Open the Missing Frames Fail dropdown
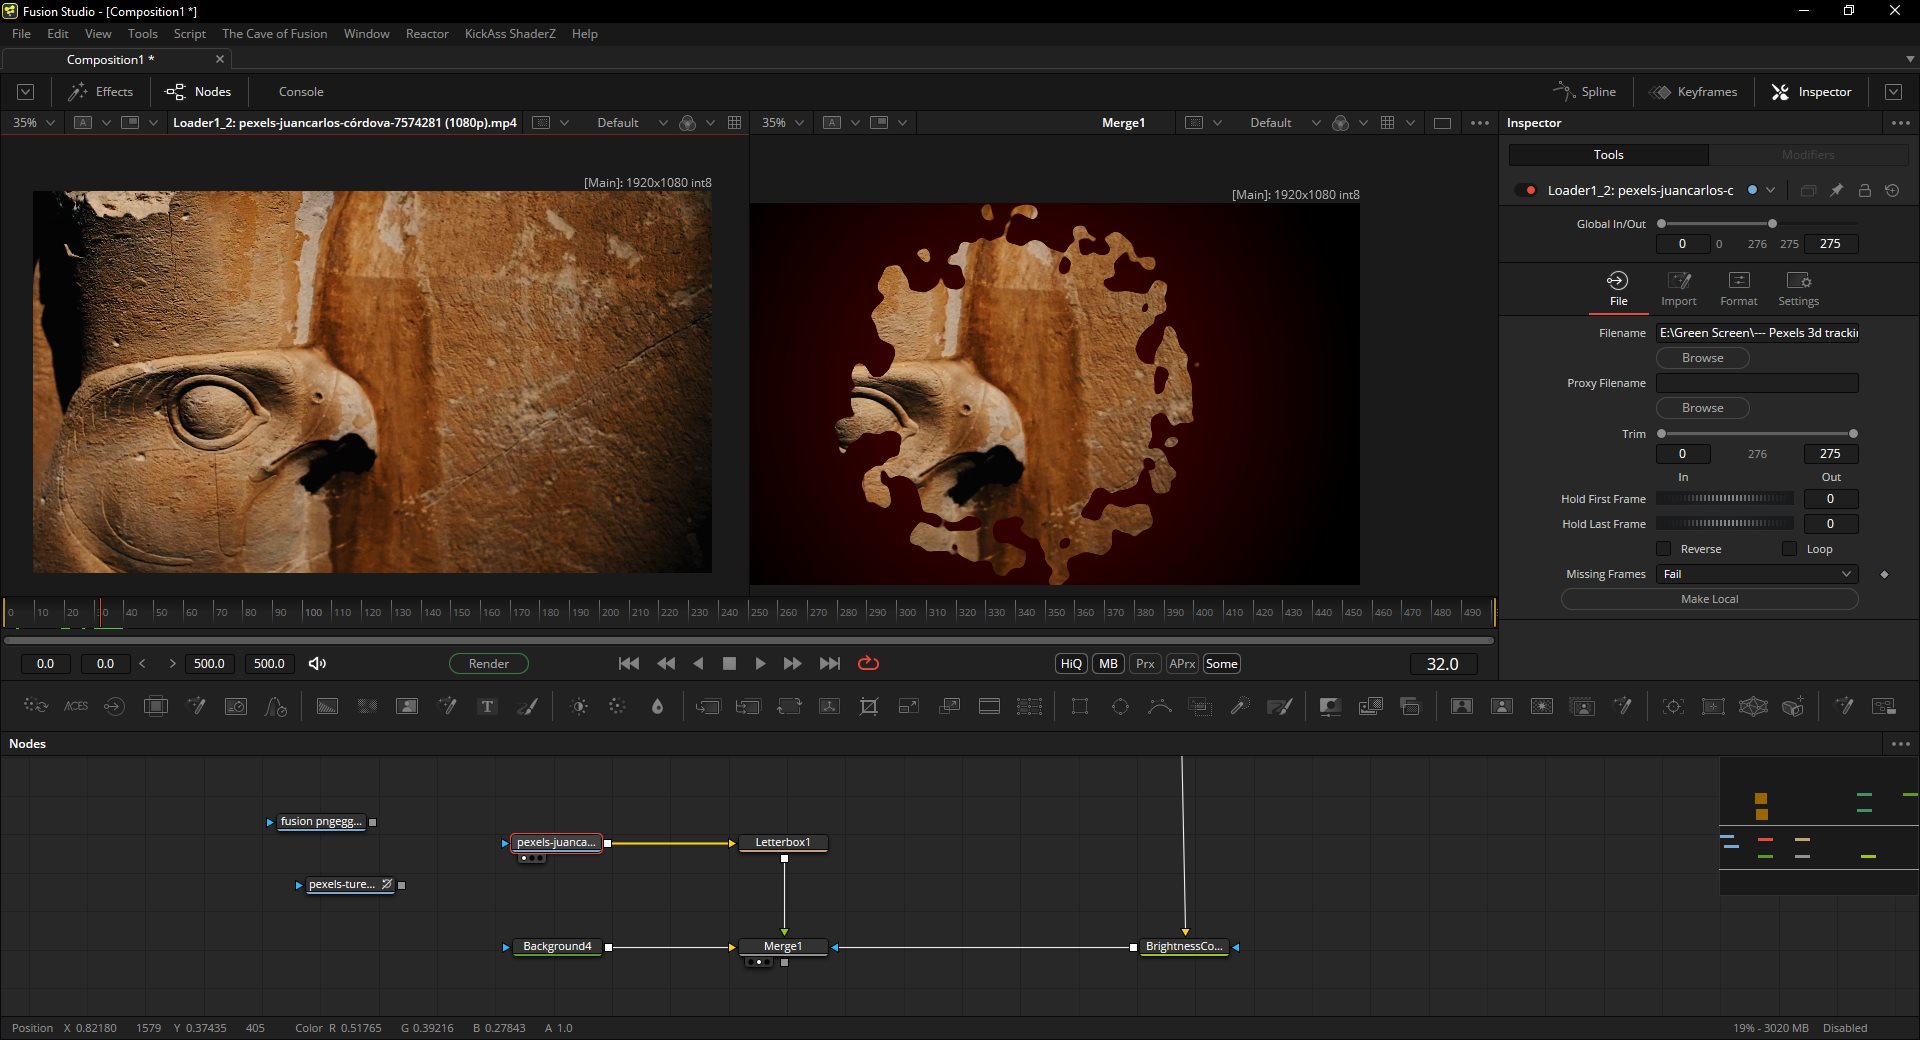This screenshot has height=1040, width=1920. pyautogui.click(x=1757, y=574)
